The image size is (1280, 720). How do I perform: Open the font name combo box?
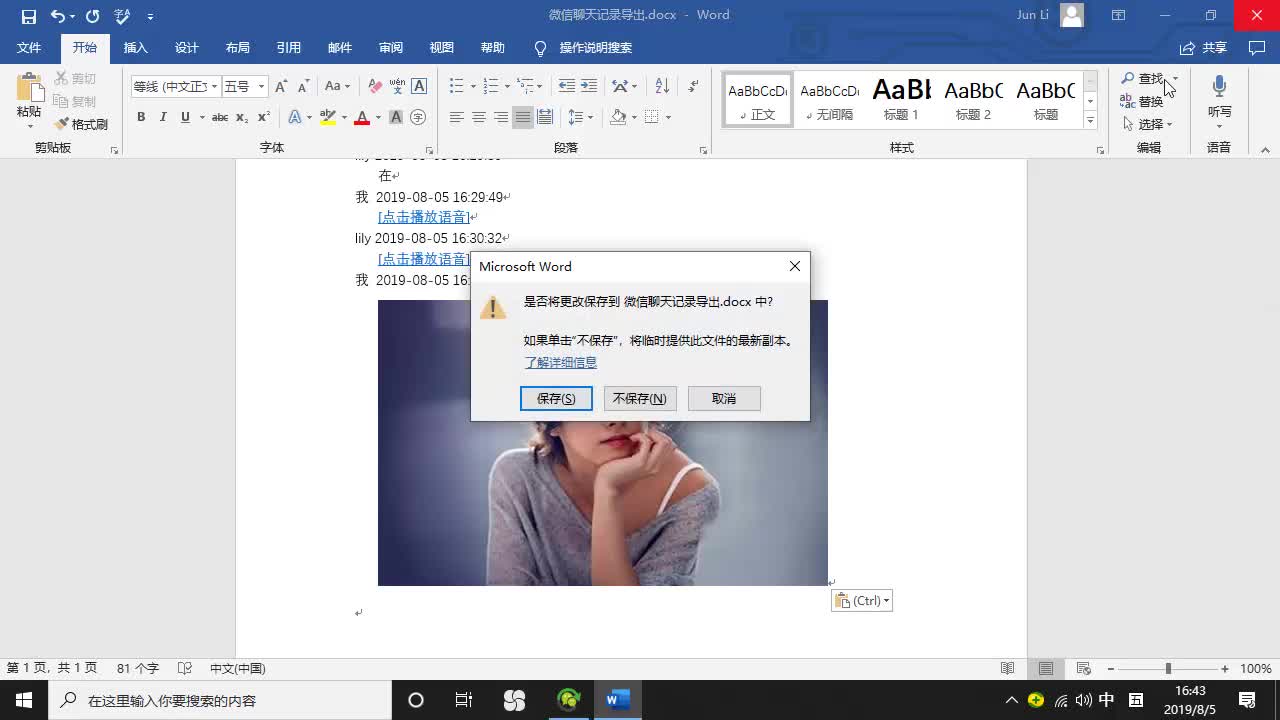click(175, 86)
